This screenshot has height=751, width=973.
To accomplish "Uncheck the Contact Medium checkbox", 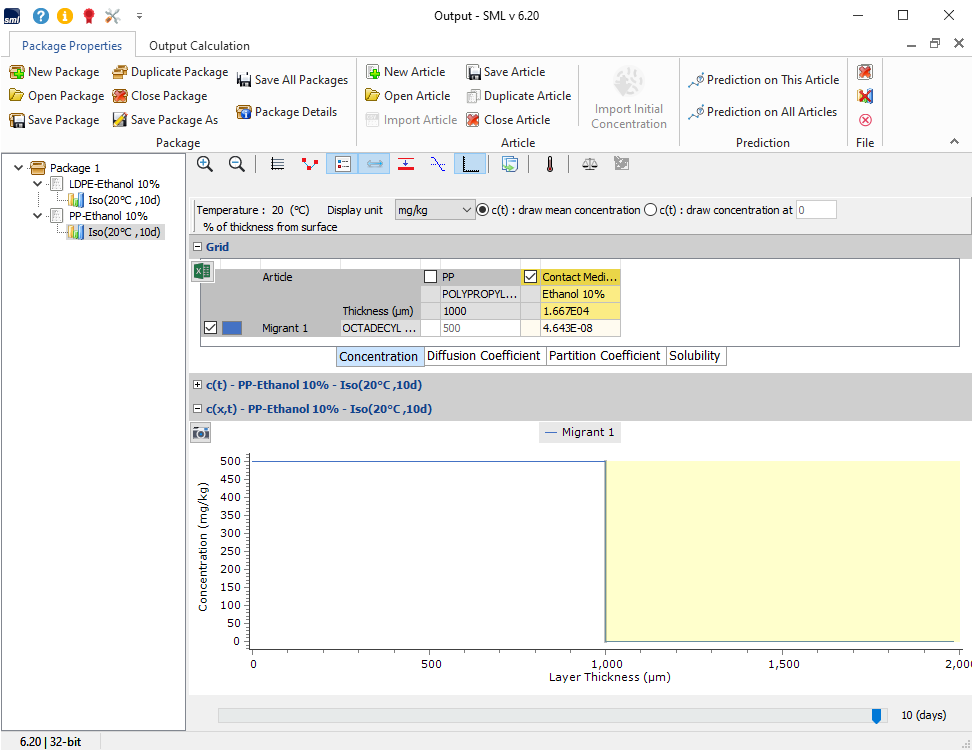I will [530, 277].
